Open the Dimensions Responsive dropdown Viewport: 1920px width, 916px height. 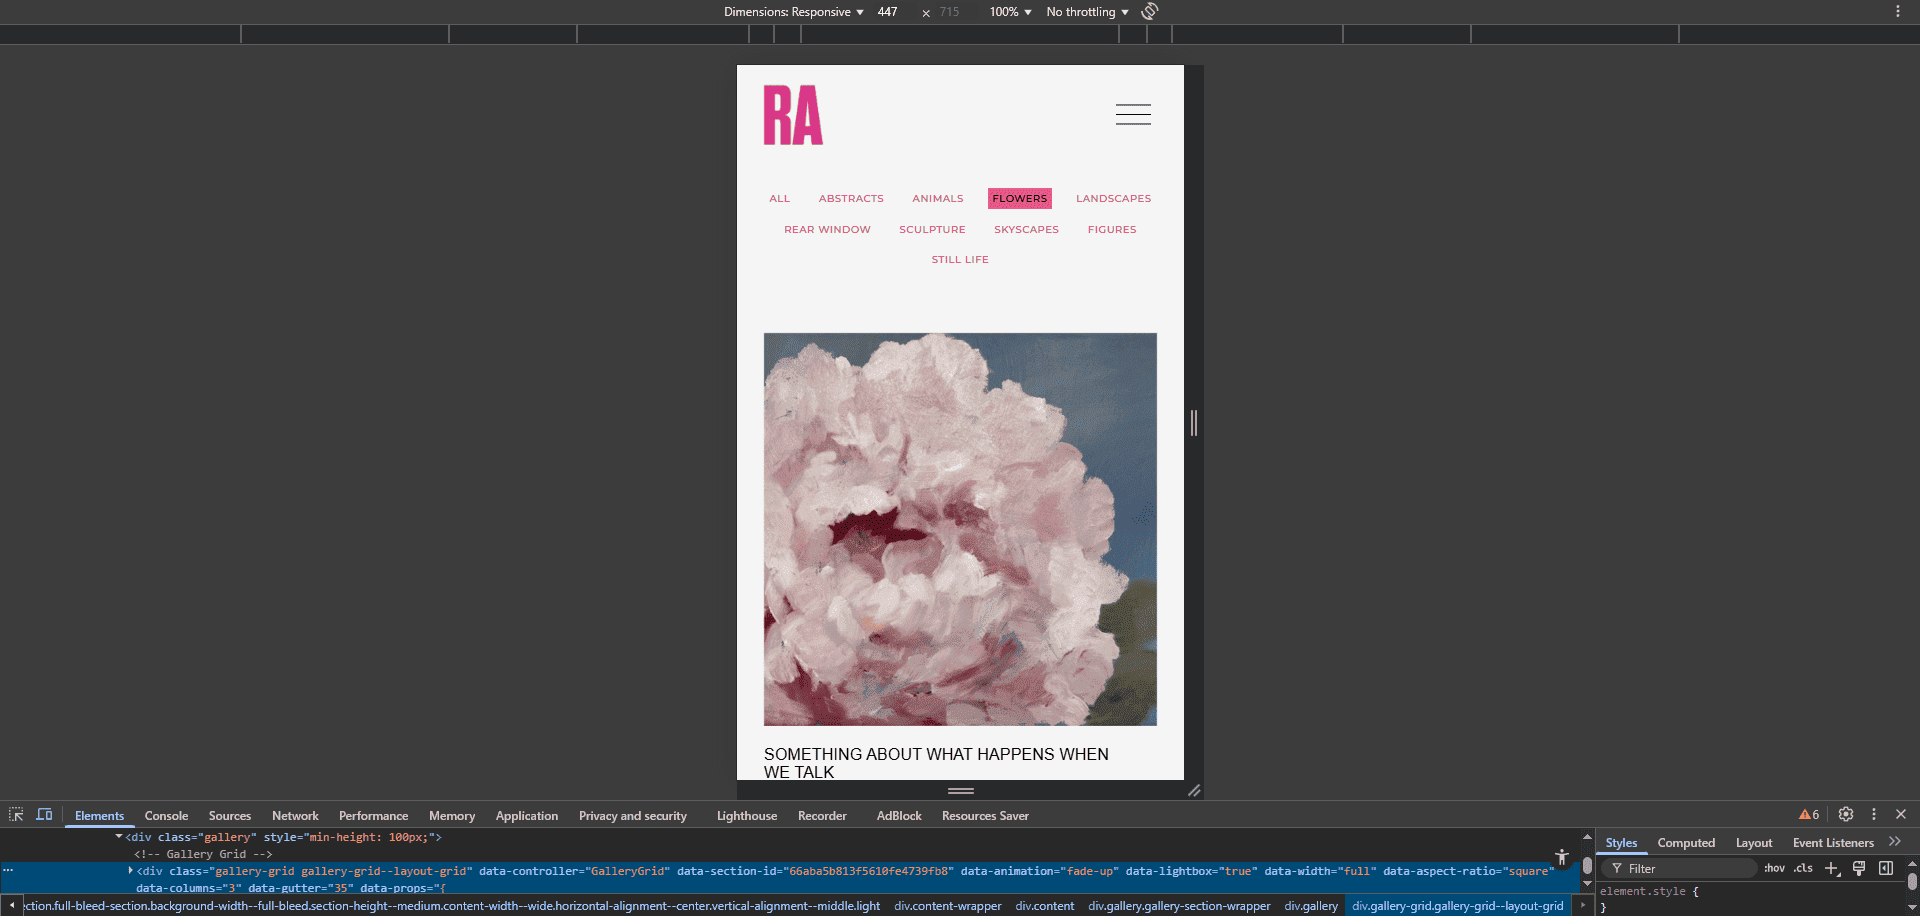click(794, 12)
